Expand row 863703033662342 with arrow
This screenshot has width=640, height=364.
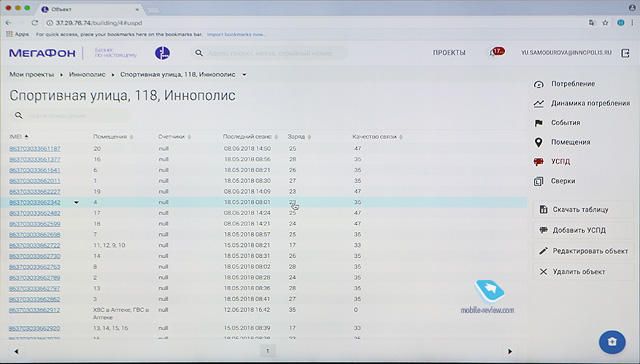[76, 202]
